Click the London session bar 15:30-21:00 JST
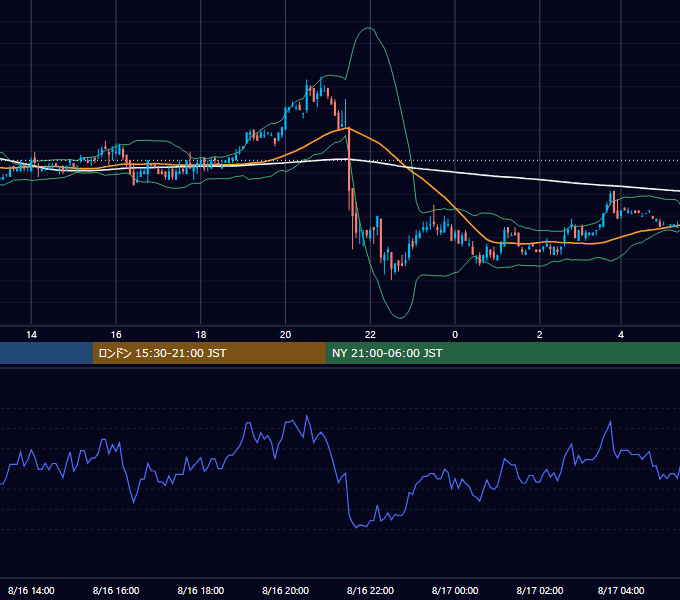The height and width of the screenshot is (600, 680). pyautogui.click(x=209, y=353)
